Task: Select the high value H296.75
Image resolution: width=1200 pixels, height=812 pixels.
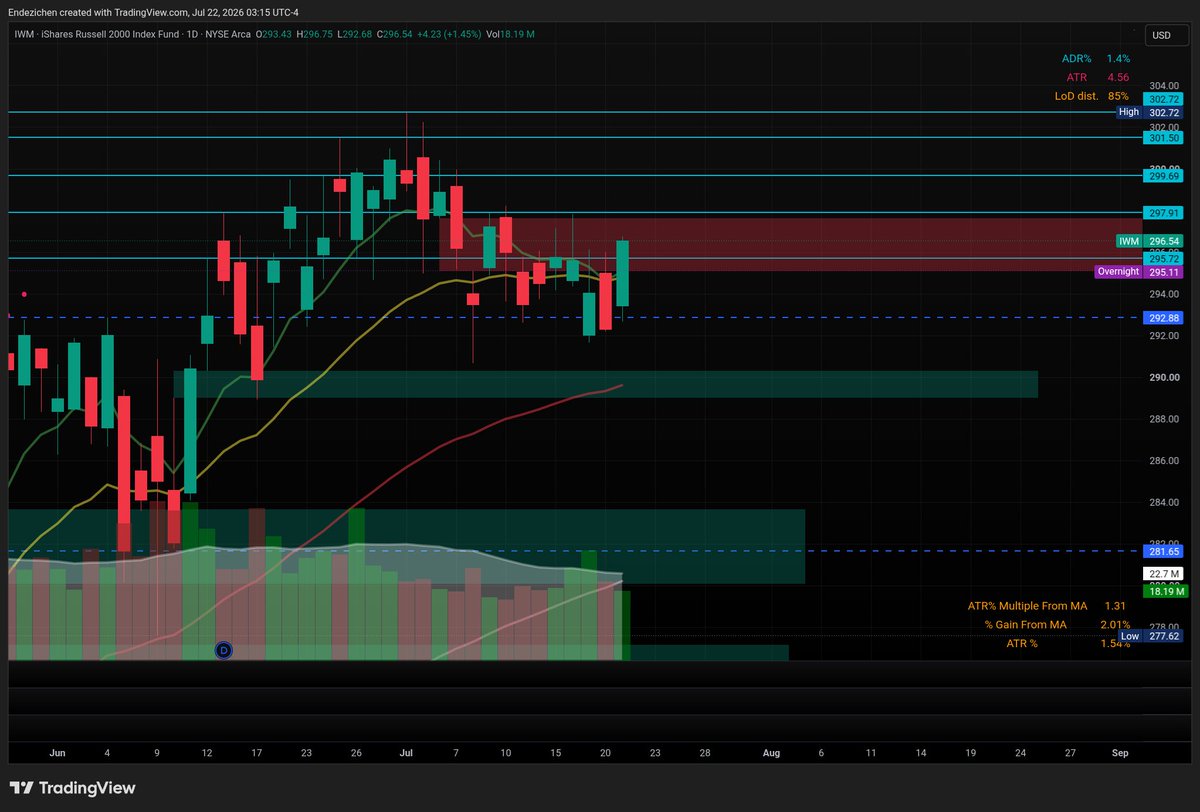Action: 316,34
